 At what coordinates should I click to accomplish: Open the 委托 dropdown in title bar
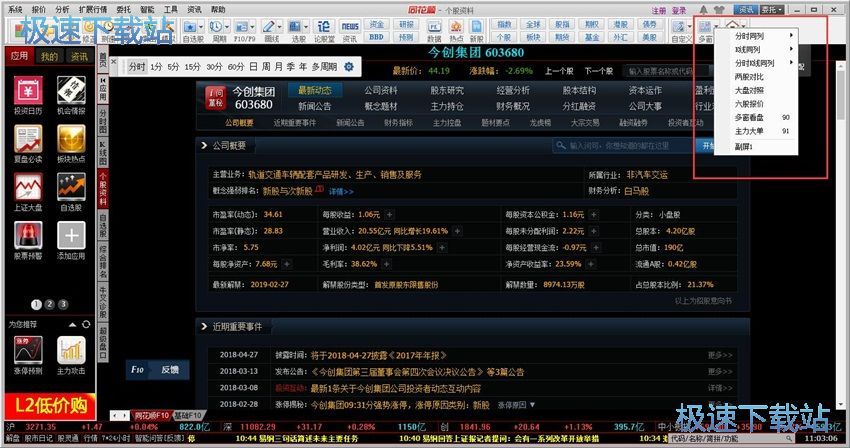pyautogui.click(x=771, y=10)
